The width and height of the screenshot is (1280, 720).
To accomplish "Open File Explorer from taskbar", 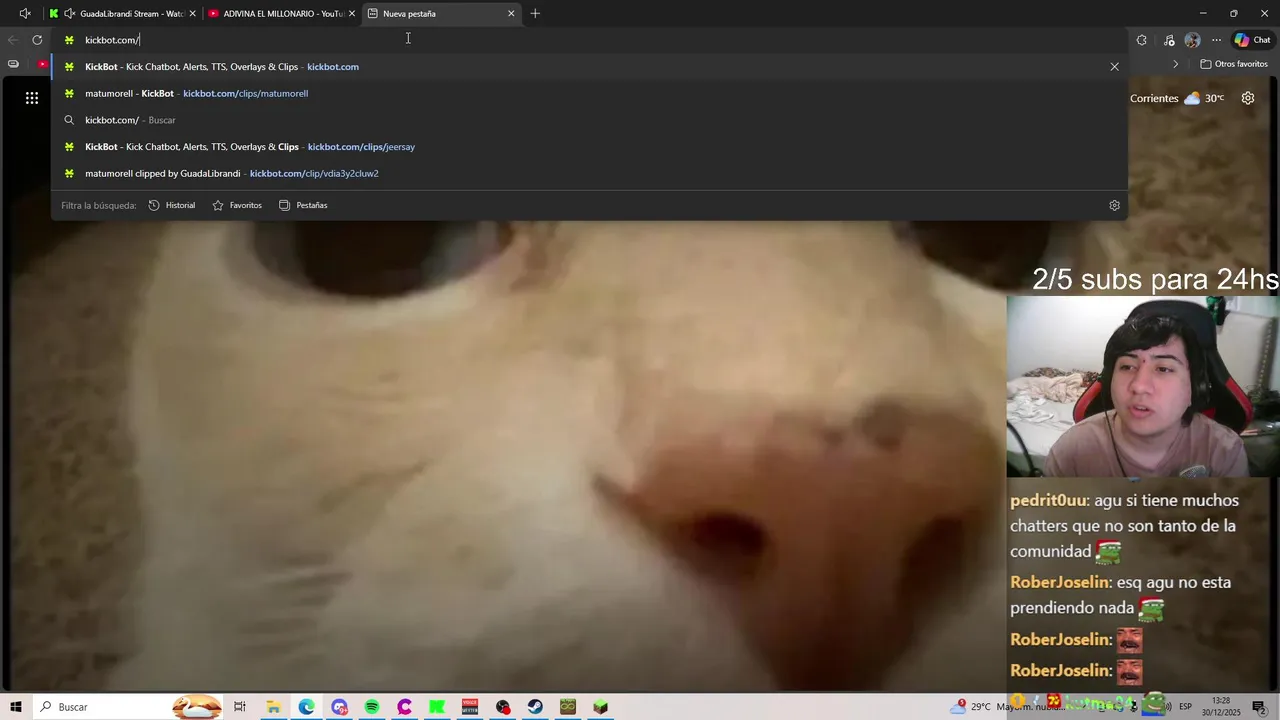I will click(273, 707).
